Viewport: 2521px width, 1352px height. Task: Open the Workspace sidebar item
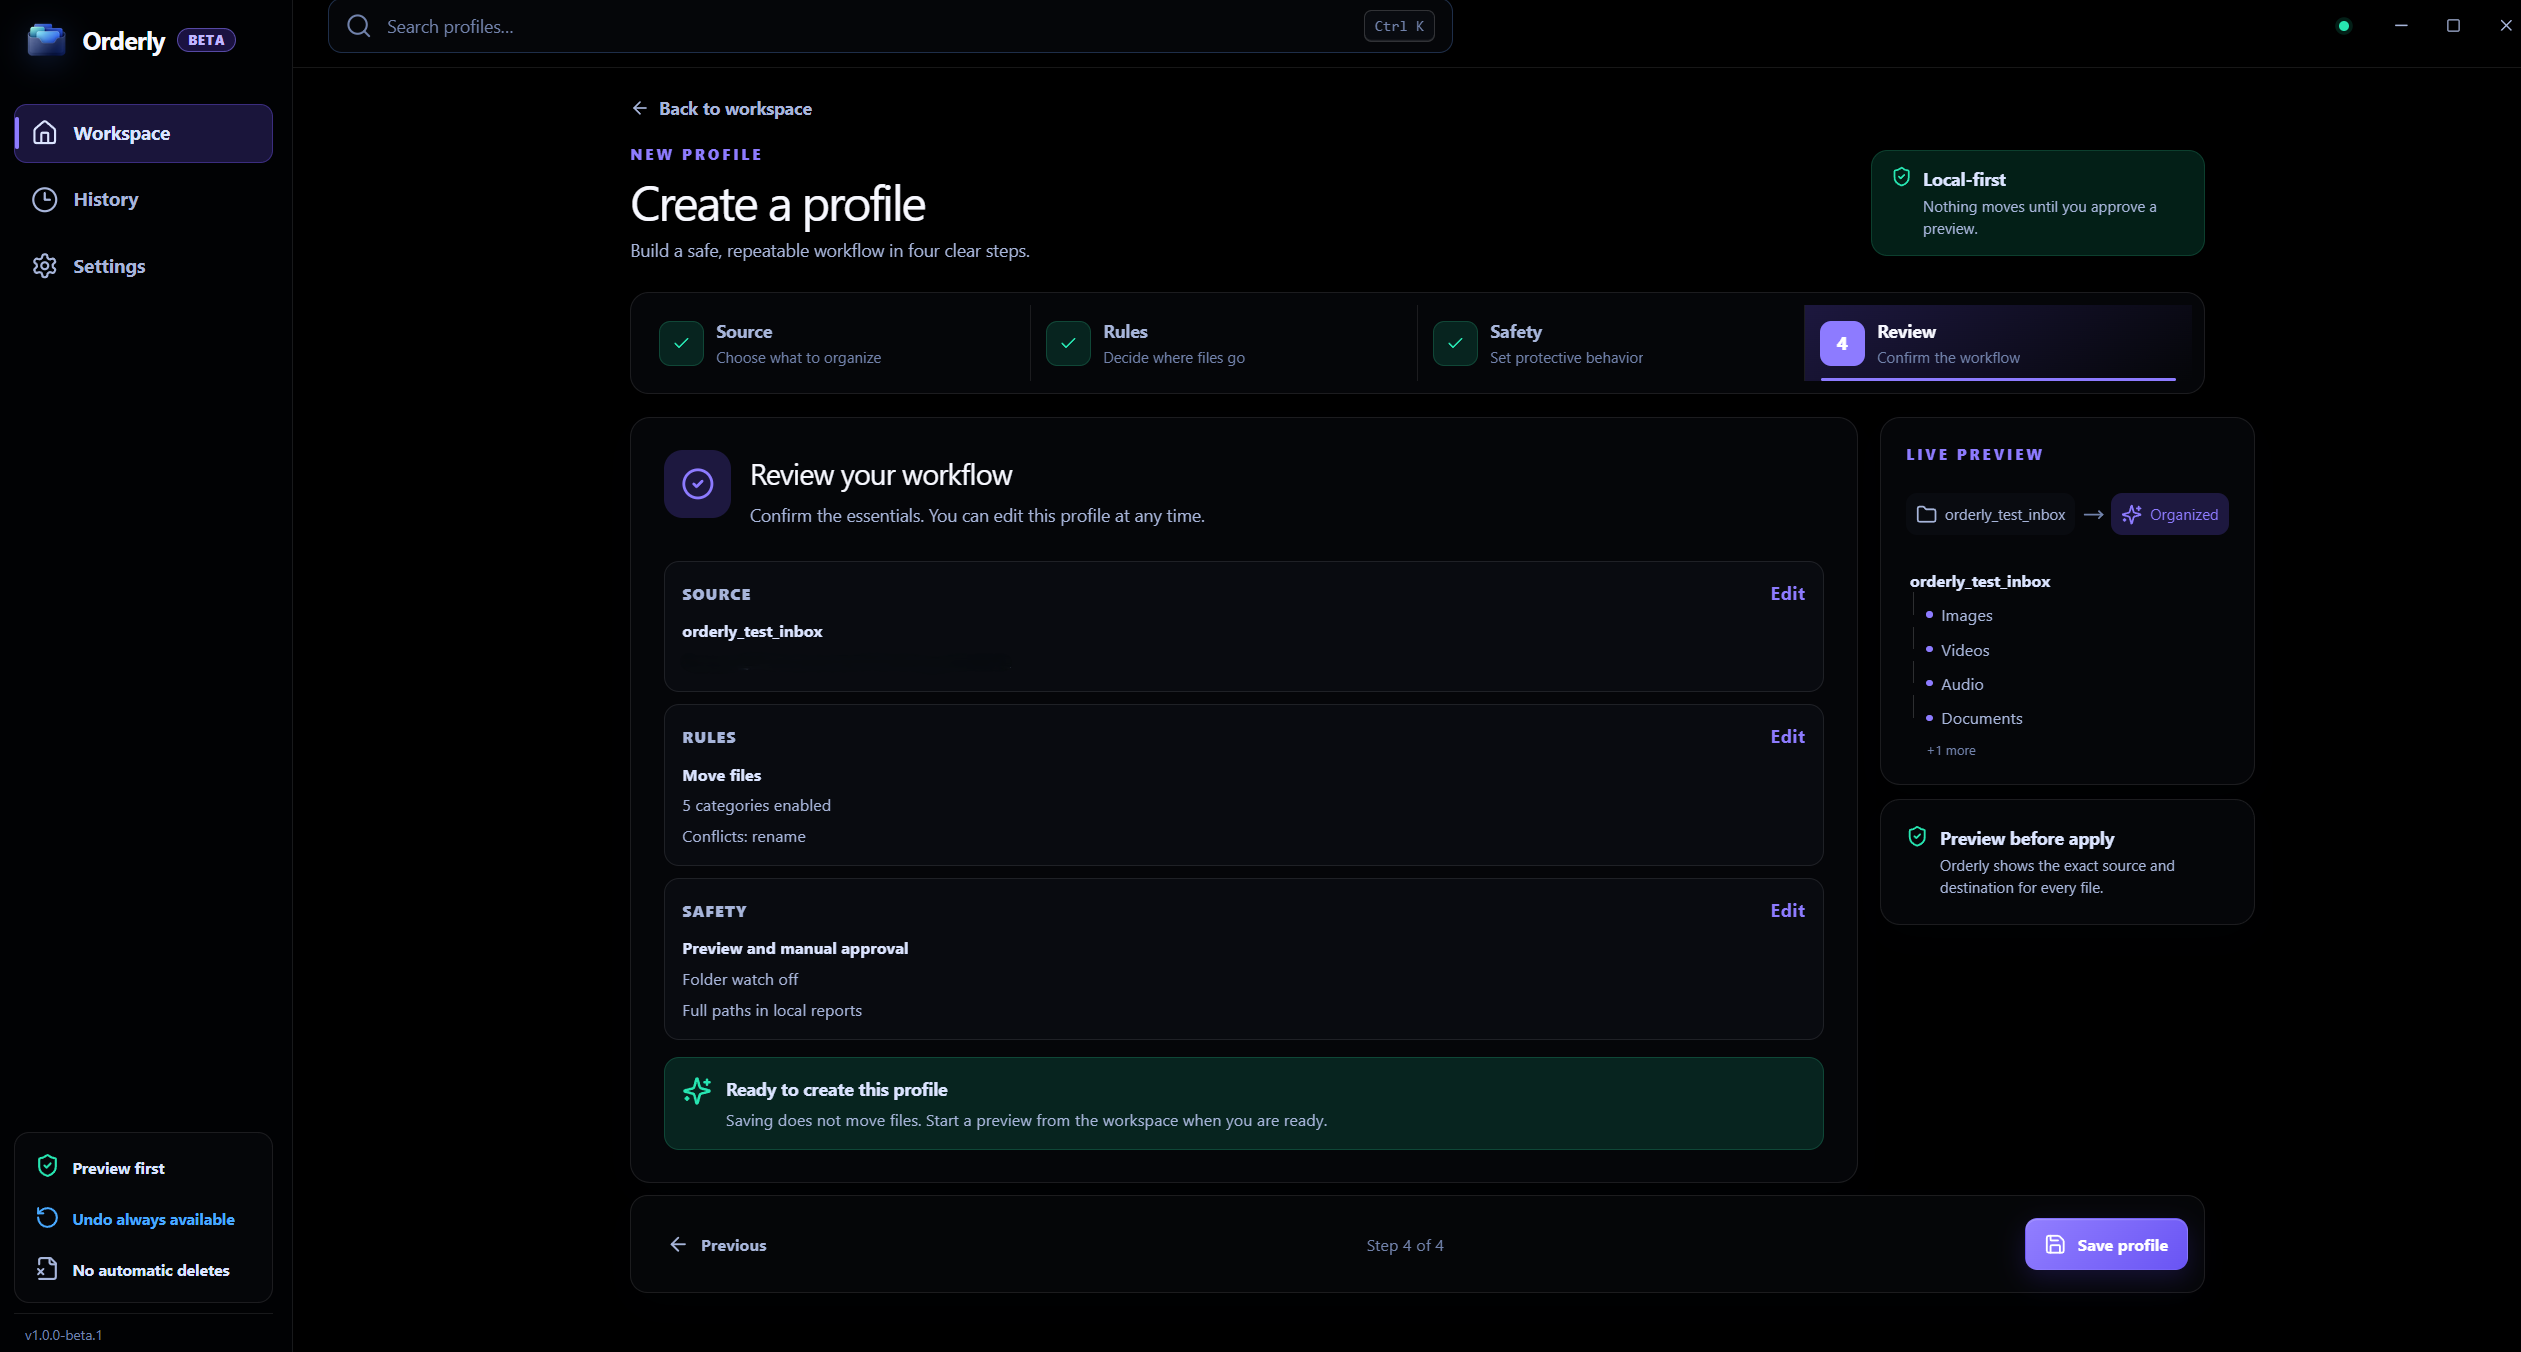144,133
